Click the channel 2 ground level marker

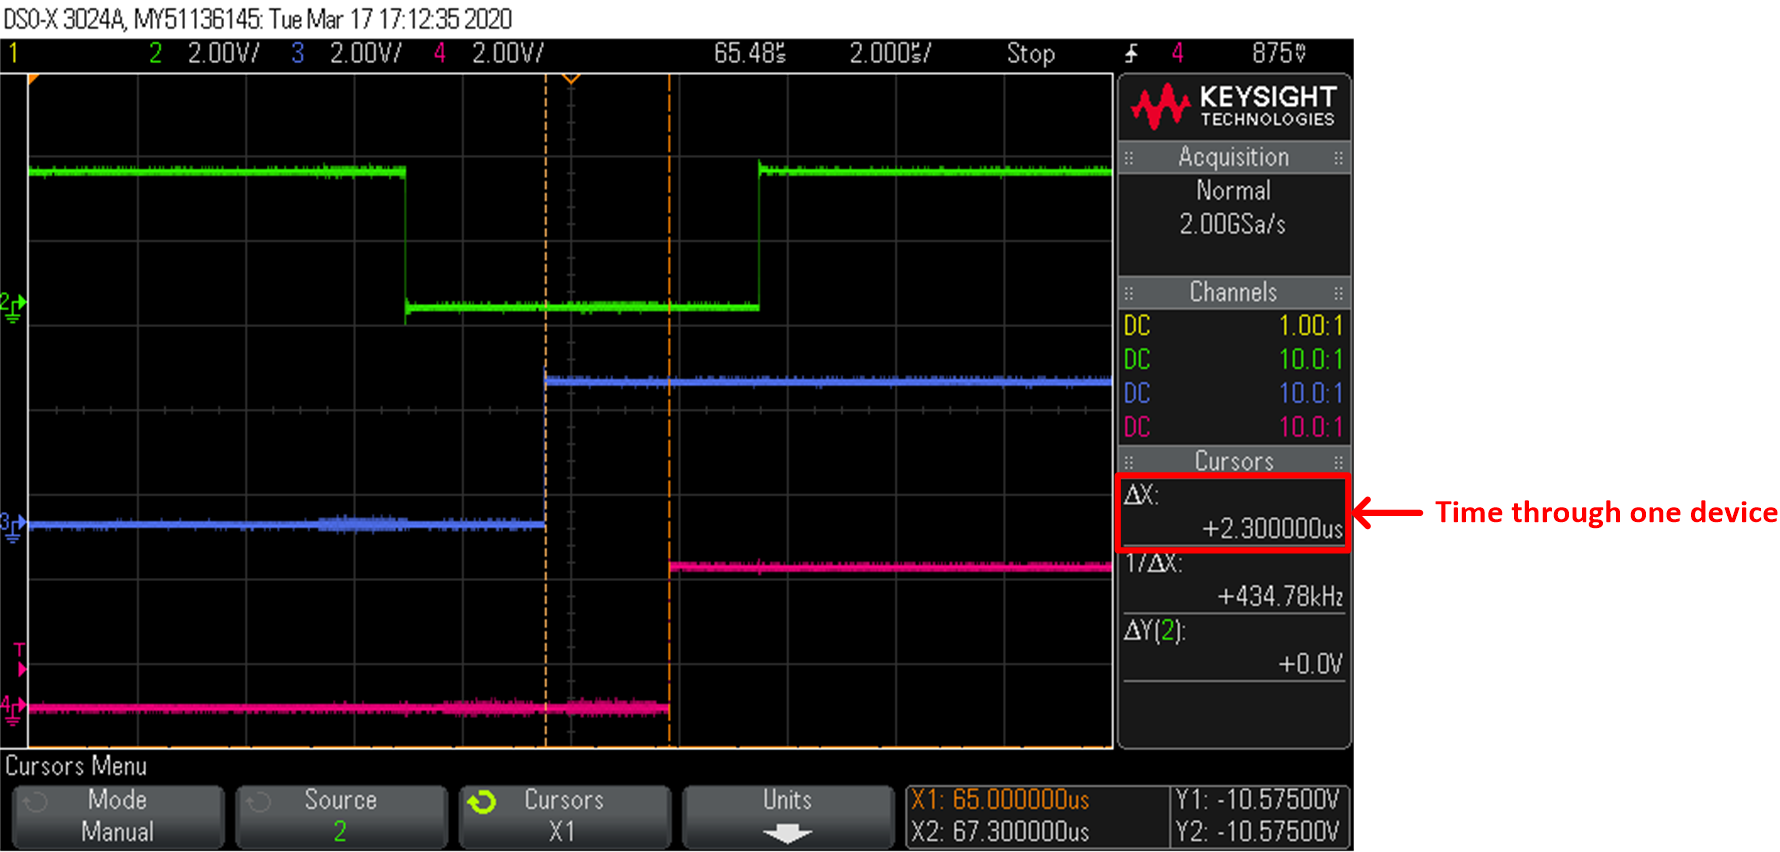12,306
